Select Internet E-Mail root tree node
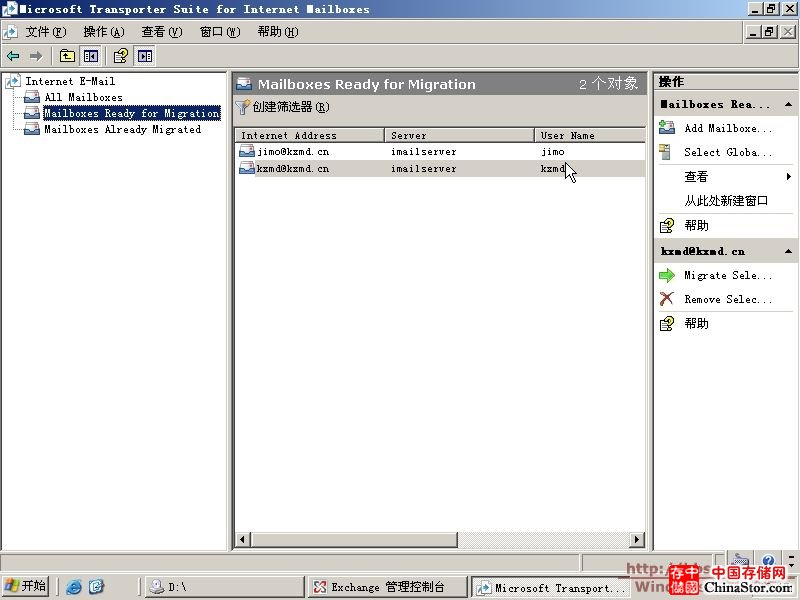Screen dimensions: 800x600 click(70, 81)
